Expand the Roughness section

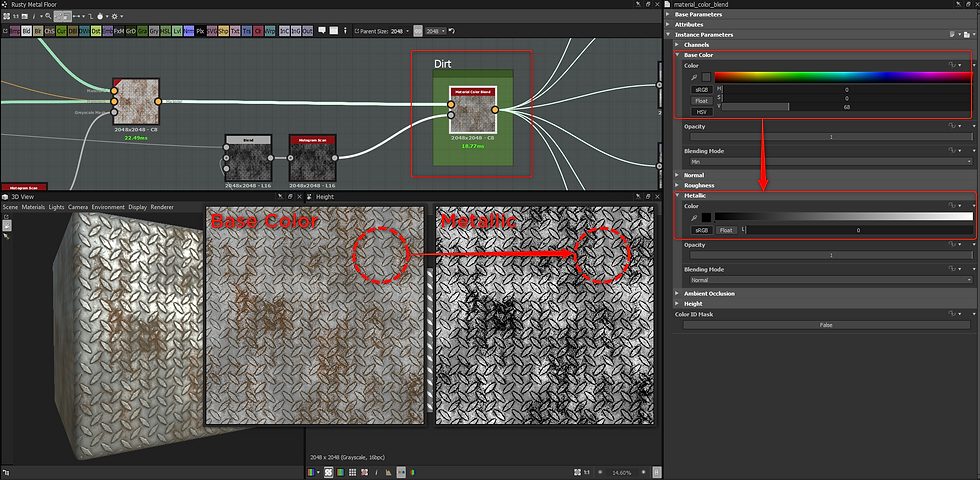pos(678,185)
